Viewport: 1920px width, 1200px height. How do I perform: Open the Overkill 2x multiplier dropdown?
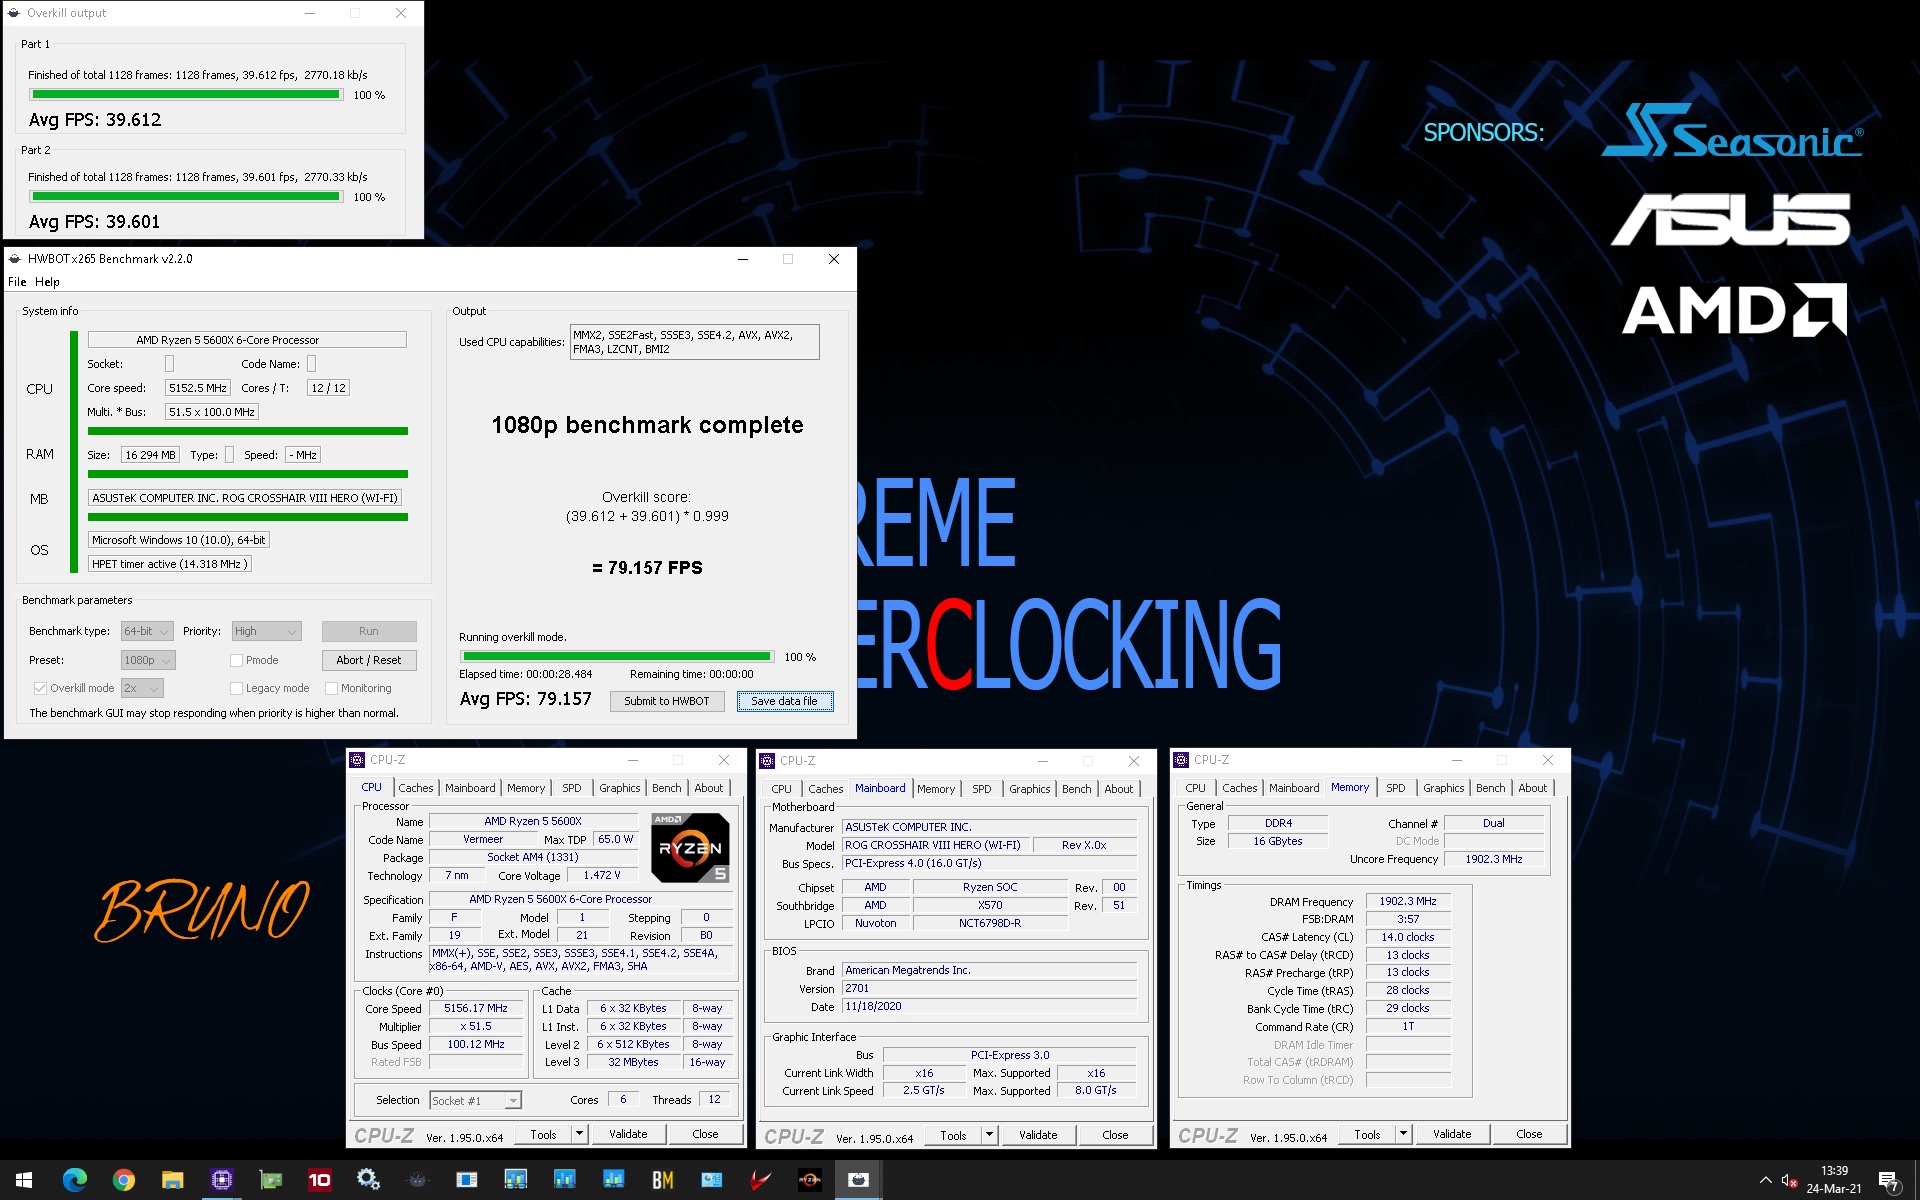142,688
